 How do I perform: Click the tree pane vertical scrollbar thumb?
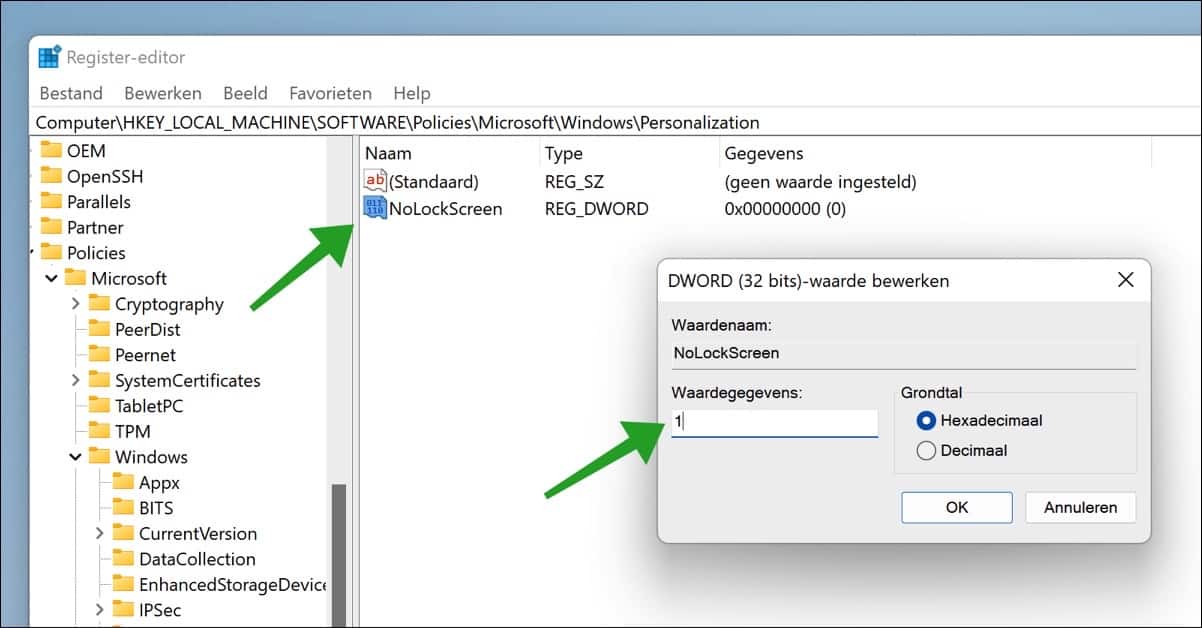[339, 555]
